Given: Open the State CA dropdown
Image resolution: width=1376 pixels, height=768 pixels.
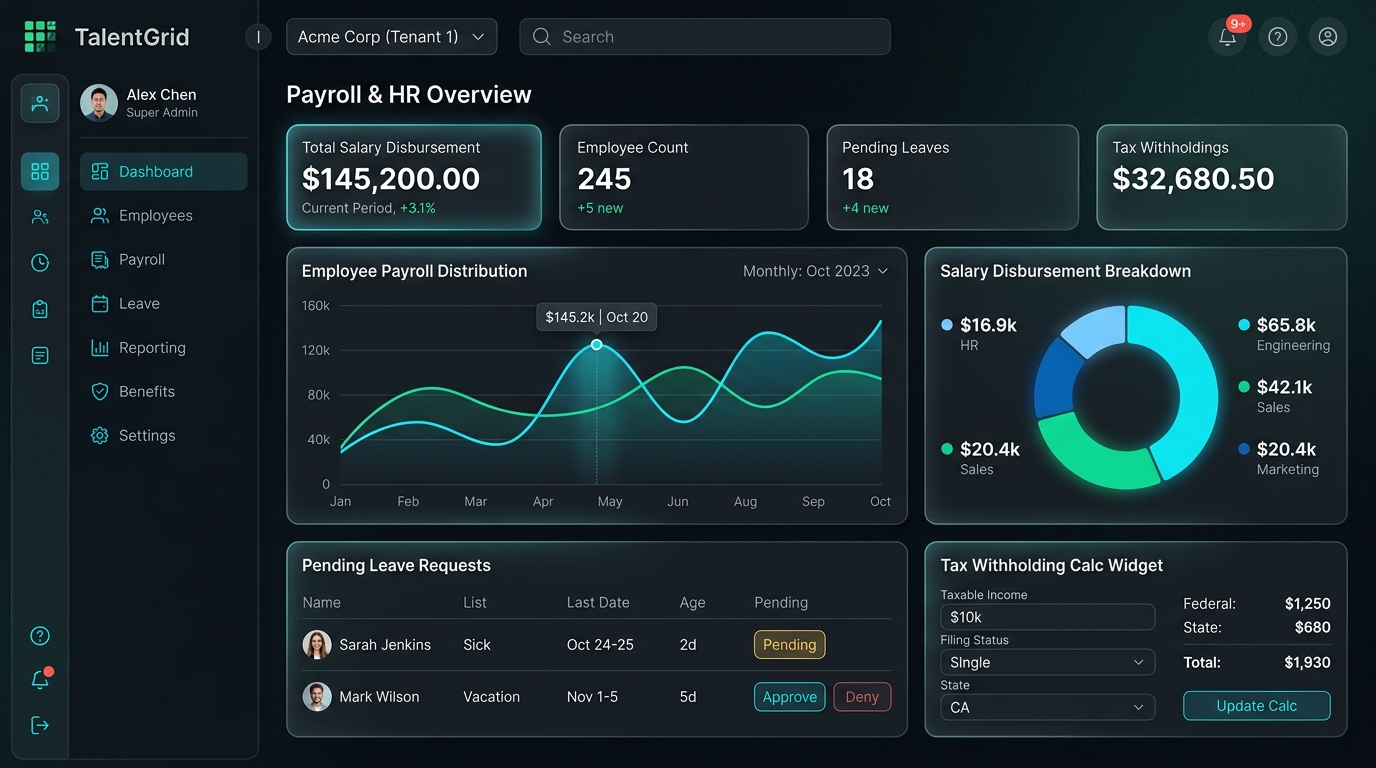Looking at the screenshot, I should [x=1048, y=707].
